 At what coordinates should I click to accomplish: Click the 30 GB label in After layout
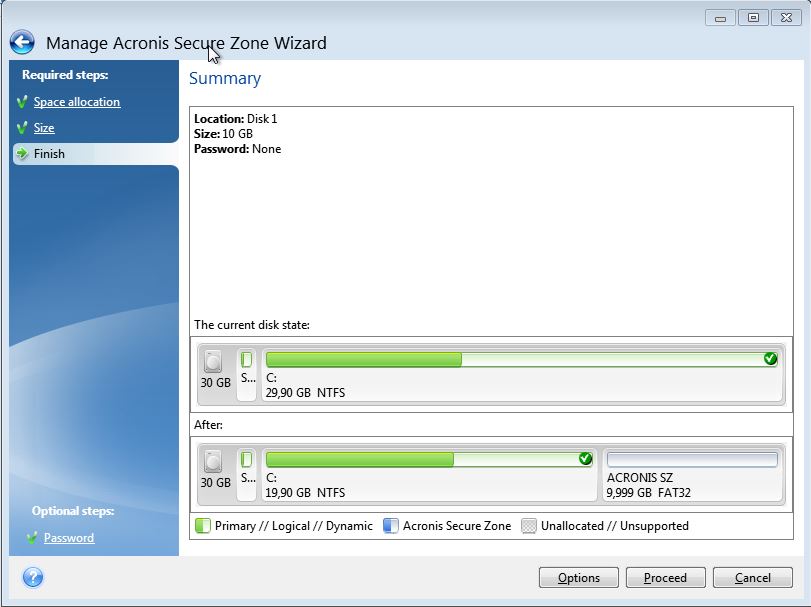216,482
